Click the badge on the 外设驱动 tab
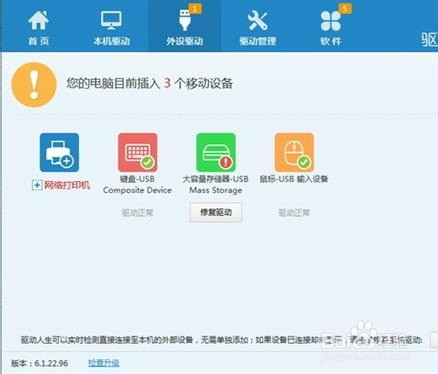The height and width of the screenshot is (374, 438). point(195,8)
